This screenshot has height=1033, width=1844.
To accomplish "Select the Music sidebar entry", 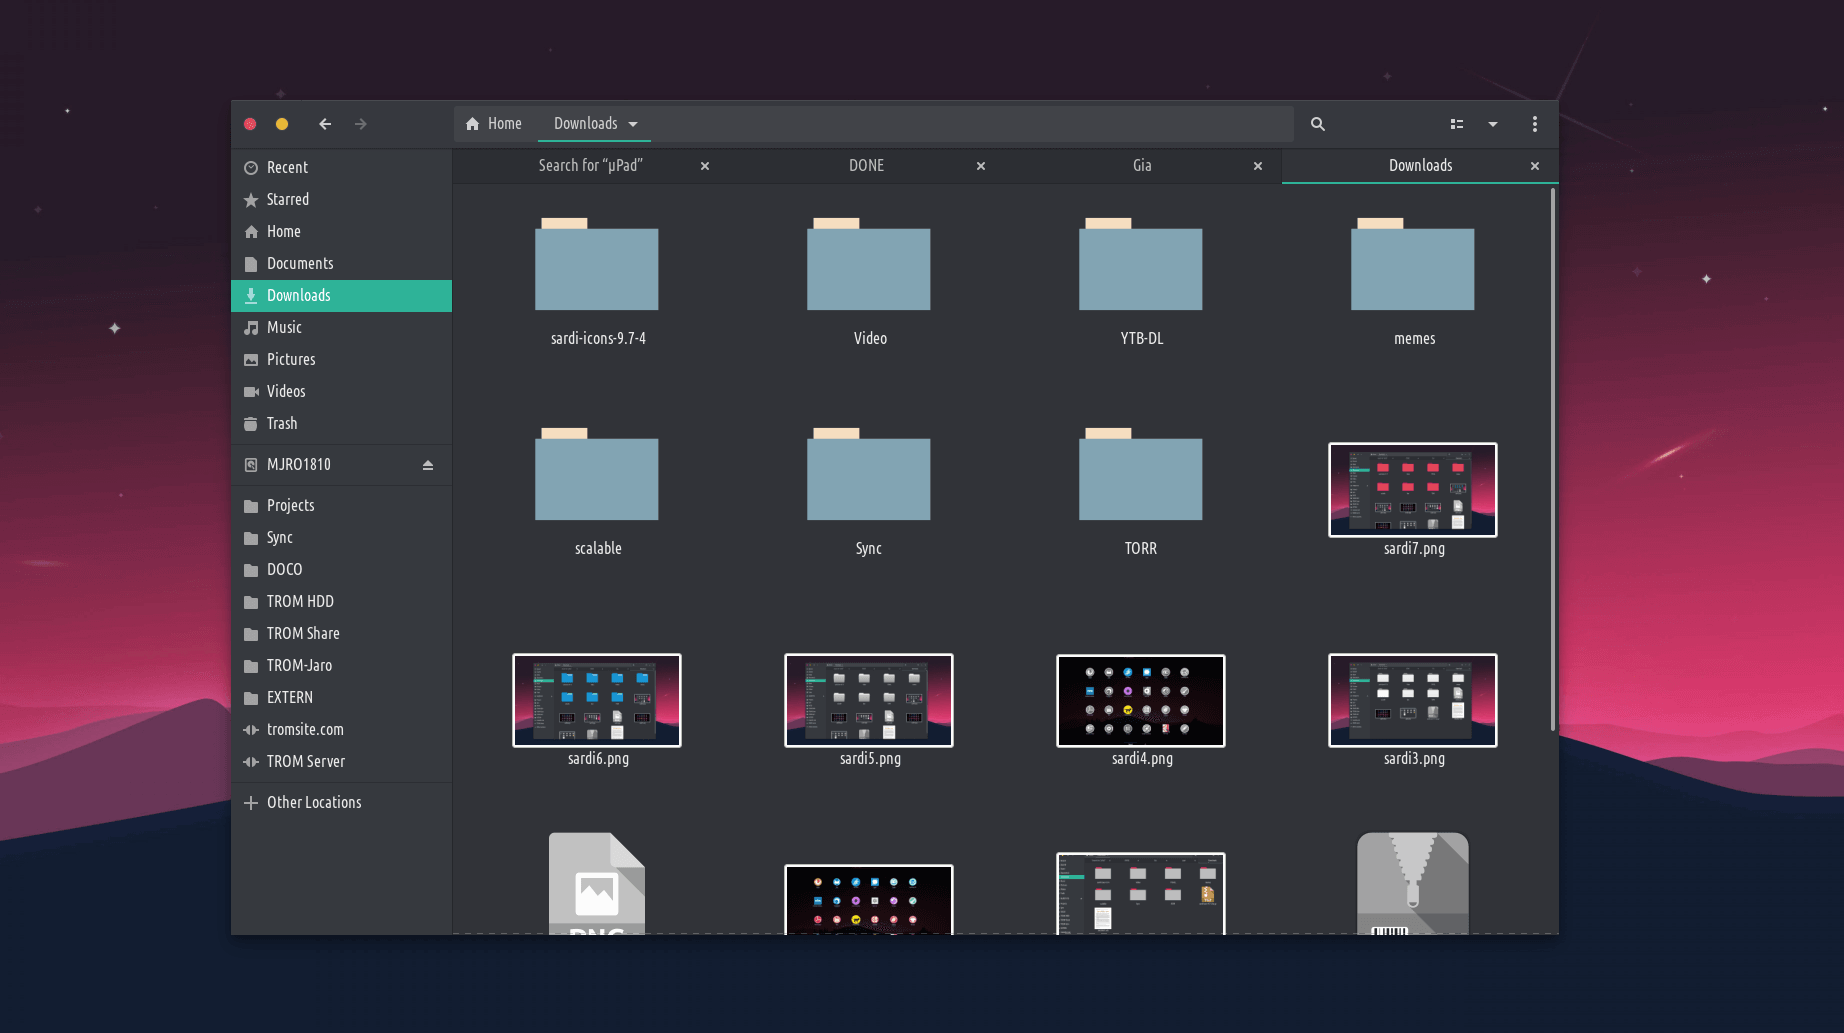I will tap(284, 328).
